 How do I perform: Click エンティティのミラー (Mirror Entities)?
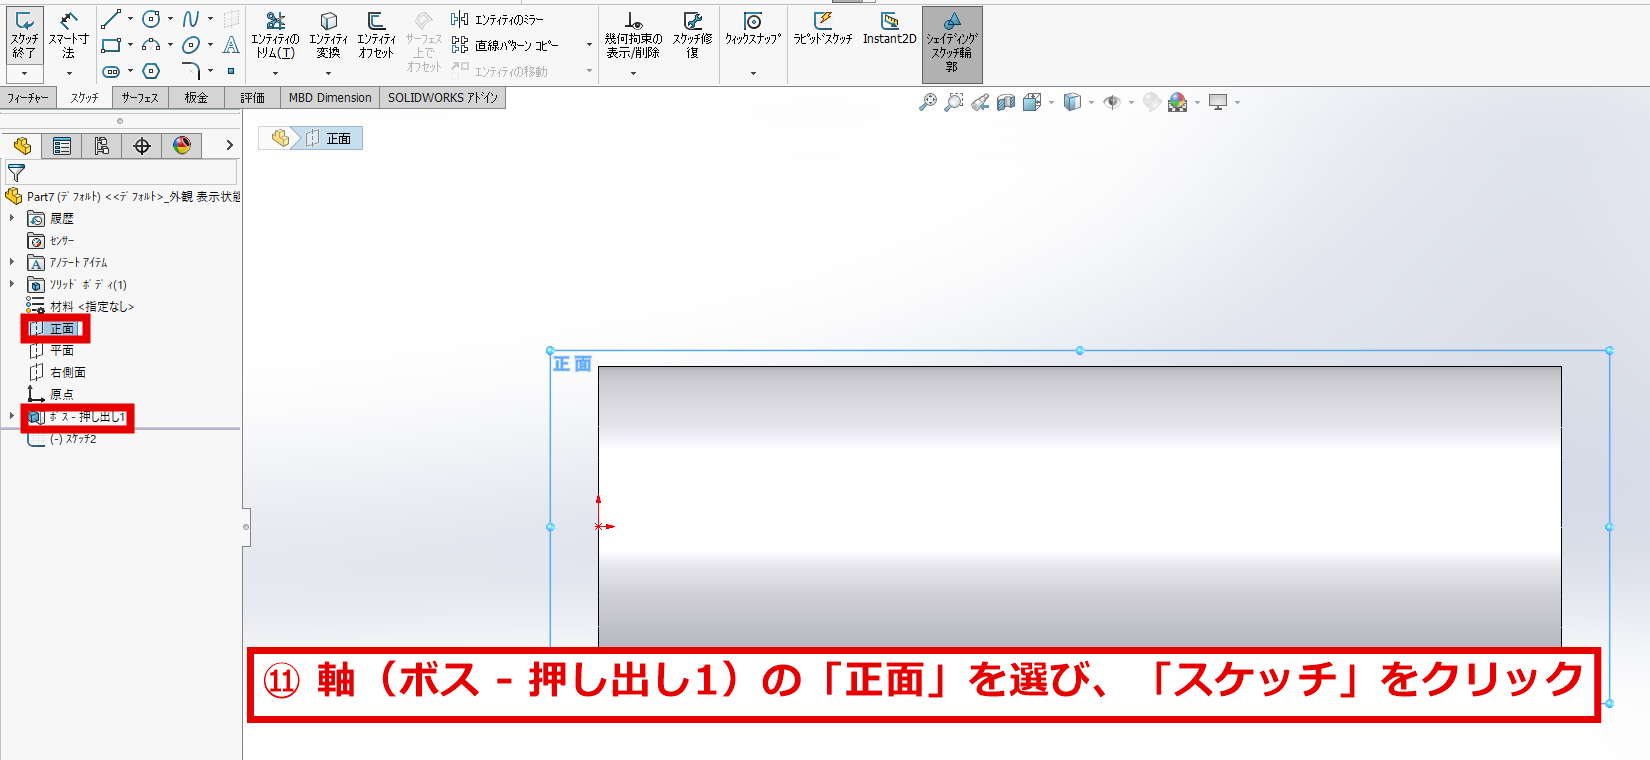coord(498,19)
